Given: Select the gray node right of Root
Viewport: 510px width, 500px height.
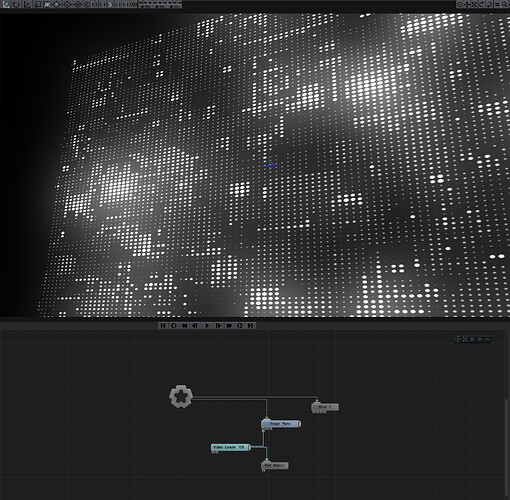Looking at the screenshot, I should (325, 407).
